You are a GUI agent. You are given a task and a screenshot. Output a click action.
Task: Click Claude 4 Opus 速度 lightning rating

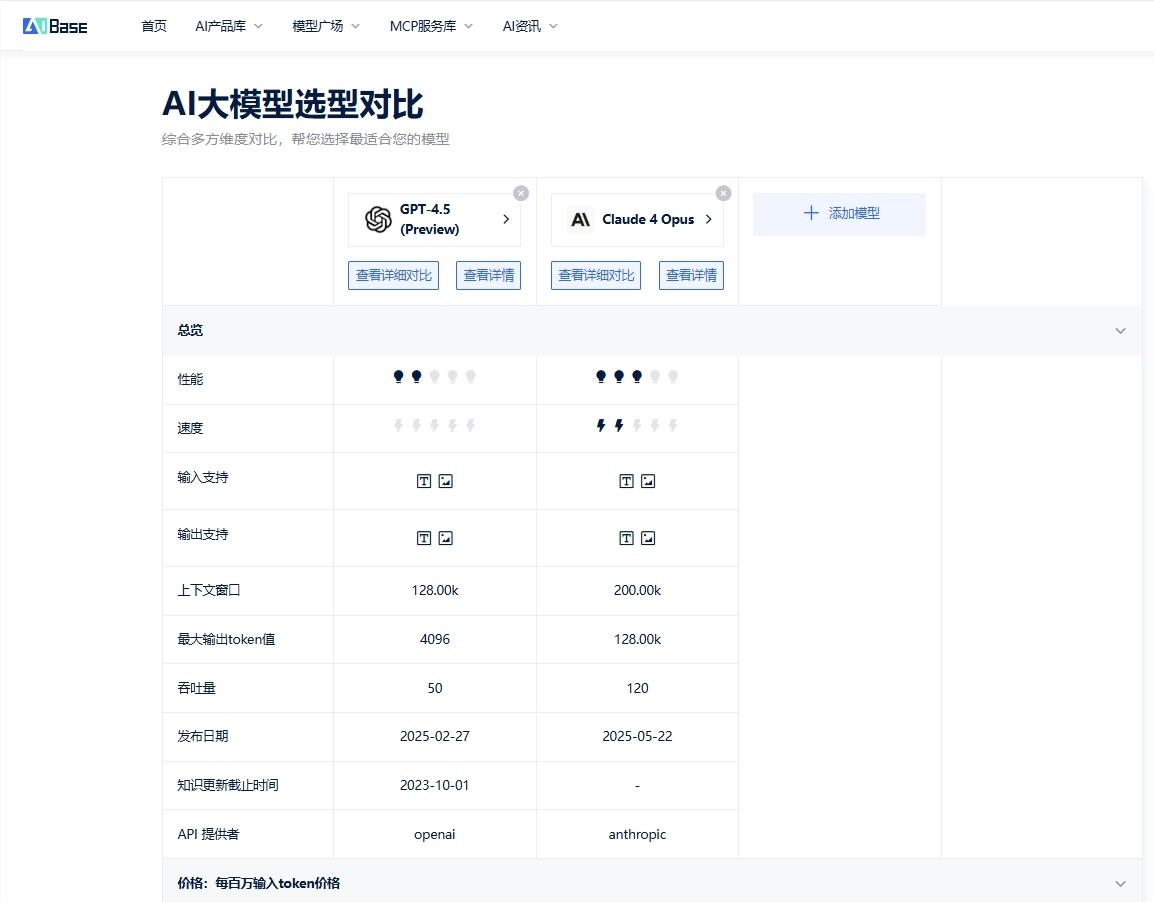point(637,425)
